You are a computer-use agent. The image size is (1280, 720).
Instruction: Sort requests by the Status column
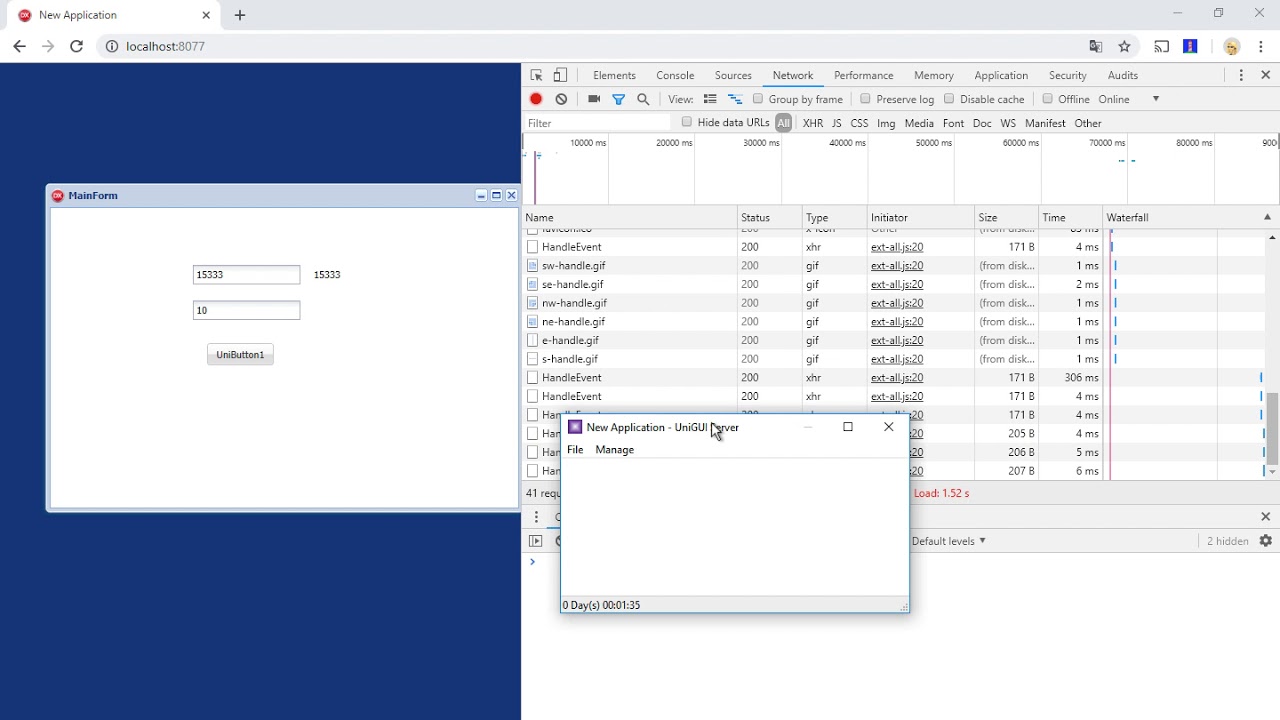pos(769,217)
